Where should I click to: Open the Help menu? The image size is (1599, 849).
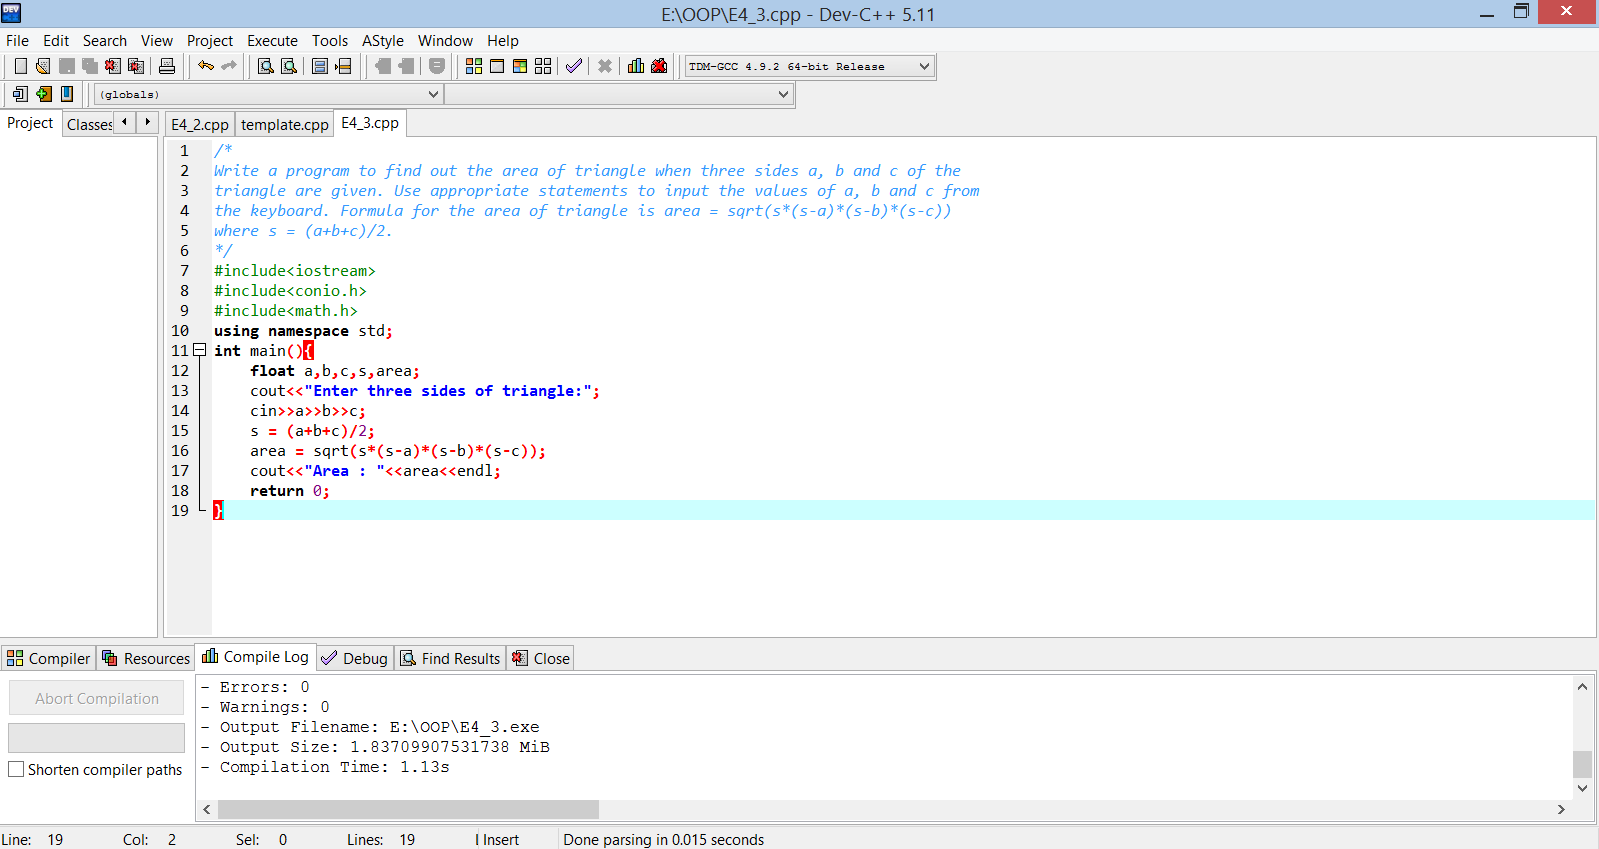click(x=503, y=41)
